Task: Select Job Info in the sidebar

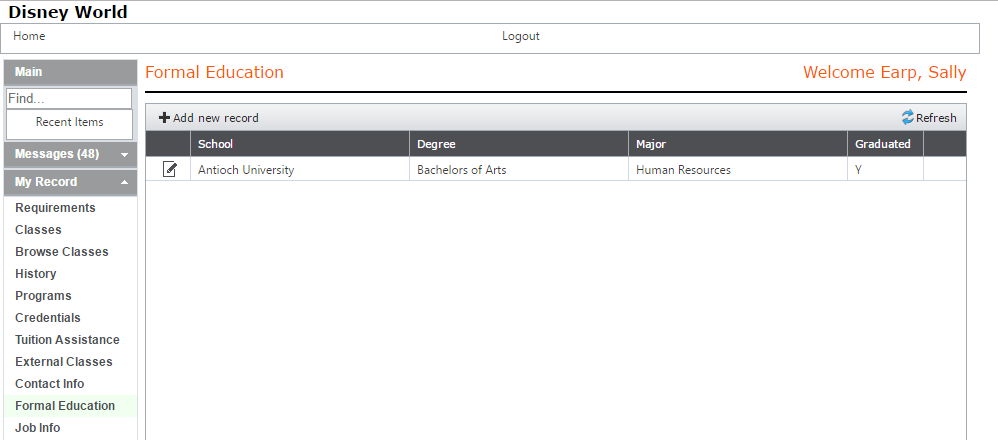Action: [x=38, y=428]
